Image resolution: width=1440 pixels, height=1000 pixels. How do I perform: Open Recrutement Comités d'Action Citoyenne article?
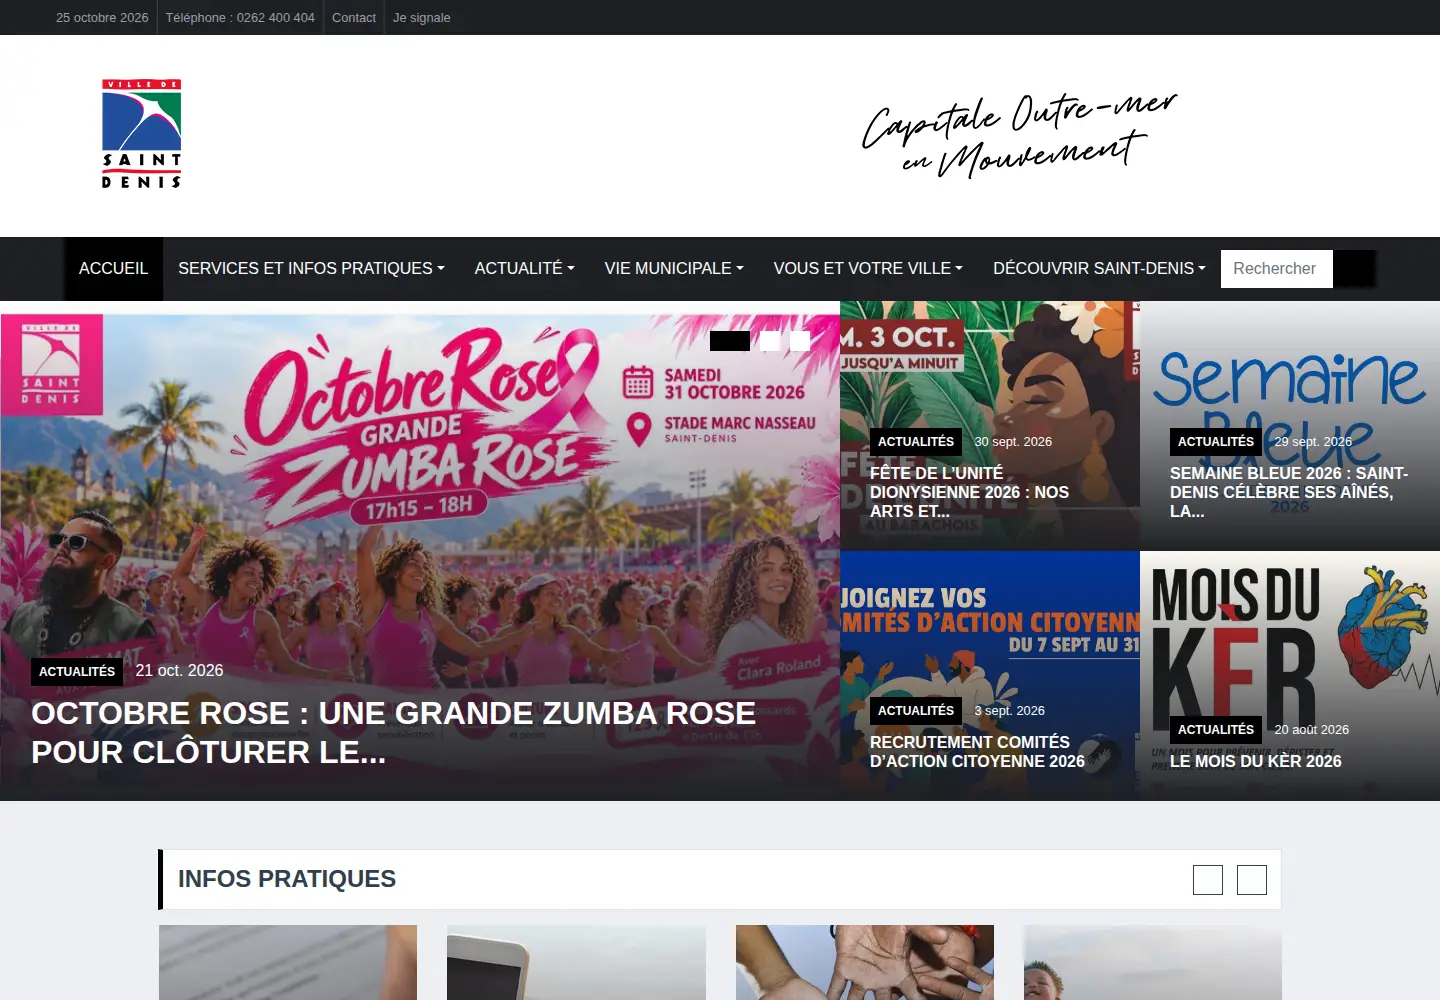977,752
